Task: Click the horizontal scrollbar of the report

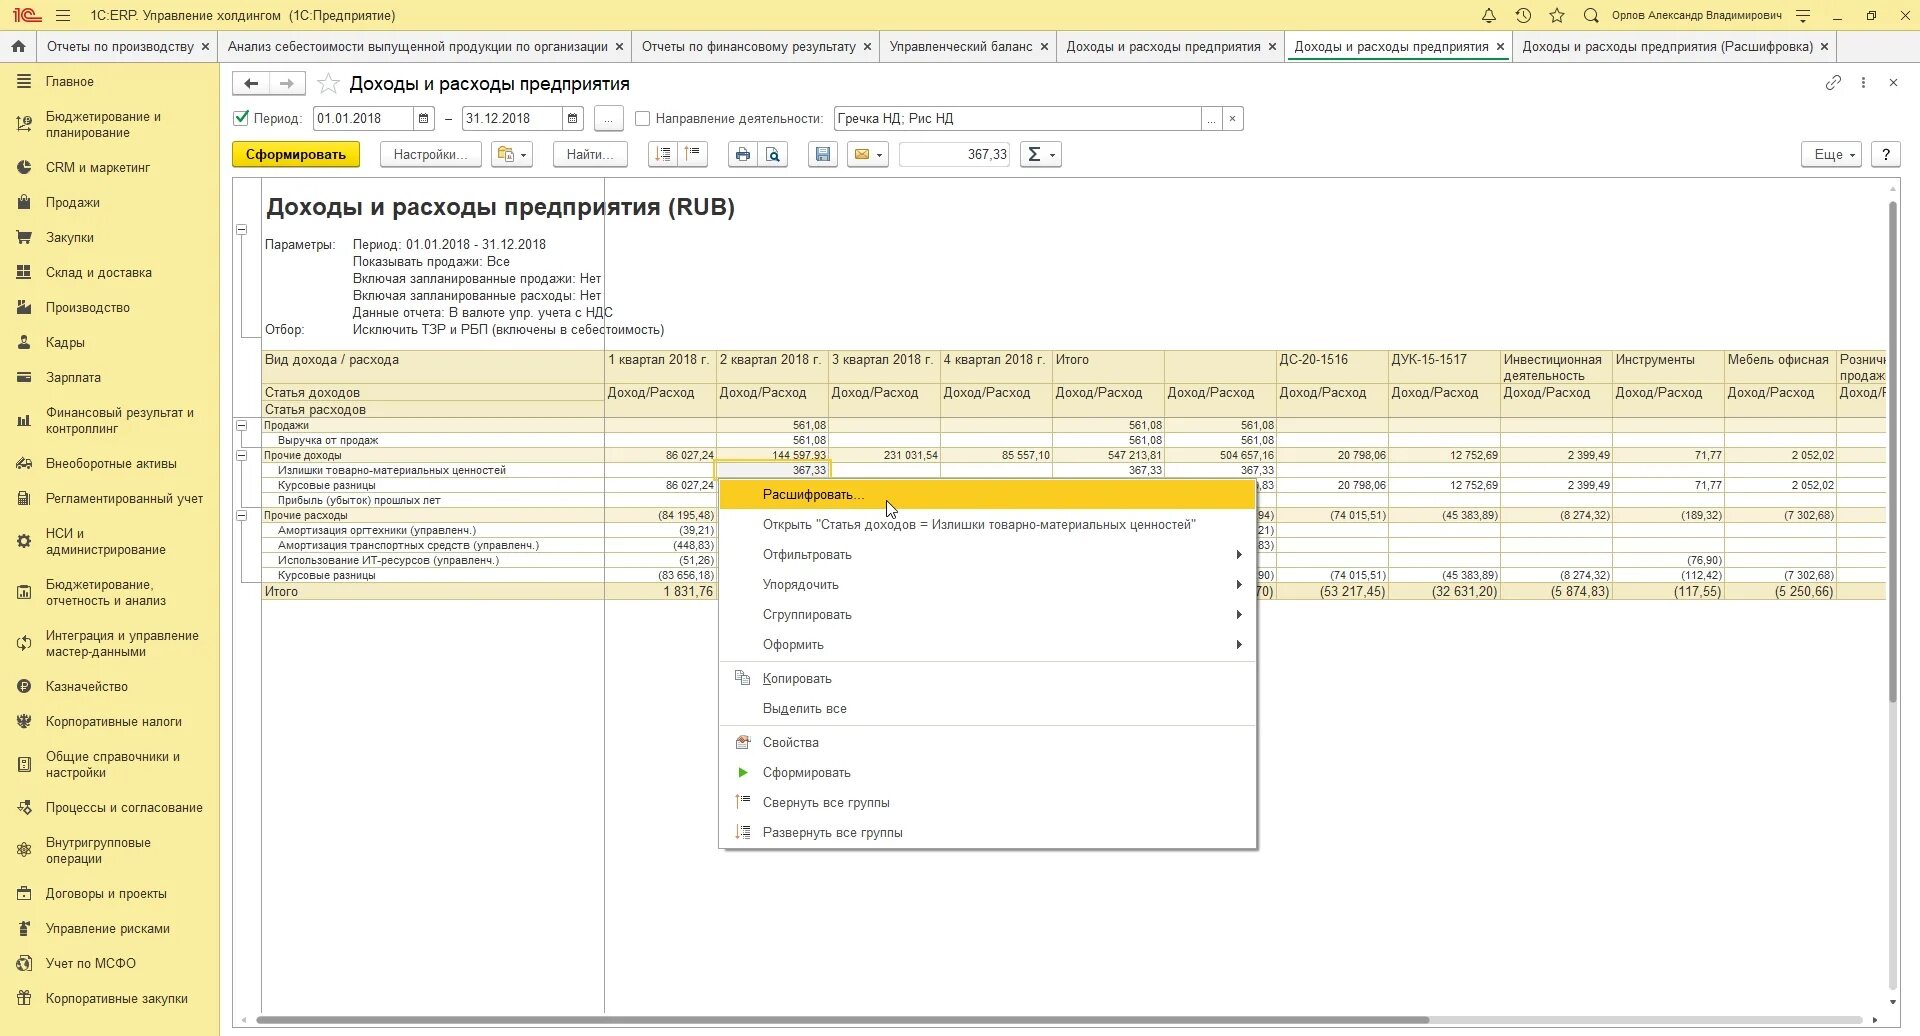Action: point(843,1020)
